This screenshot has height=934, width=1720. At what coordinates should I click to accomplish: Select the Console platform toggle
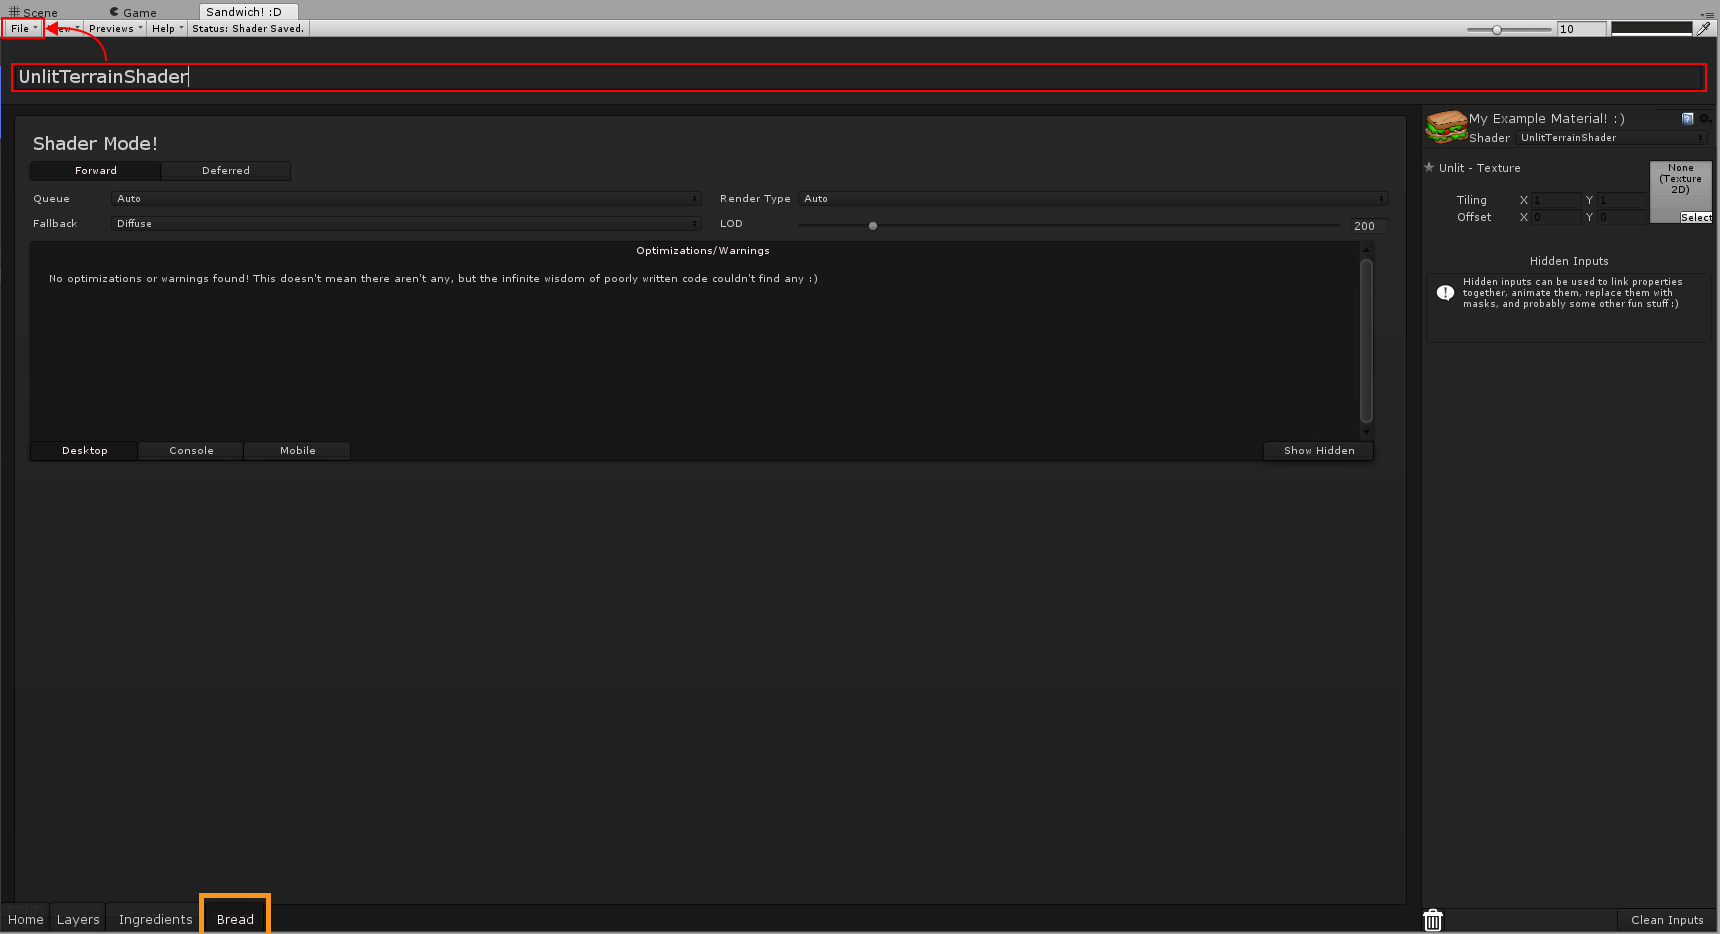point(191,451)
